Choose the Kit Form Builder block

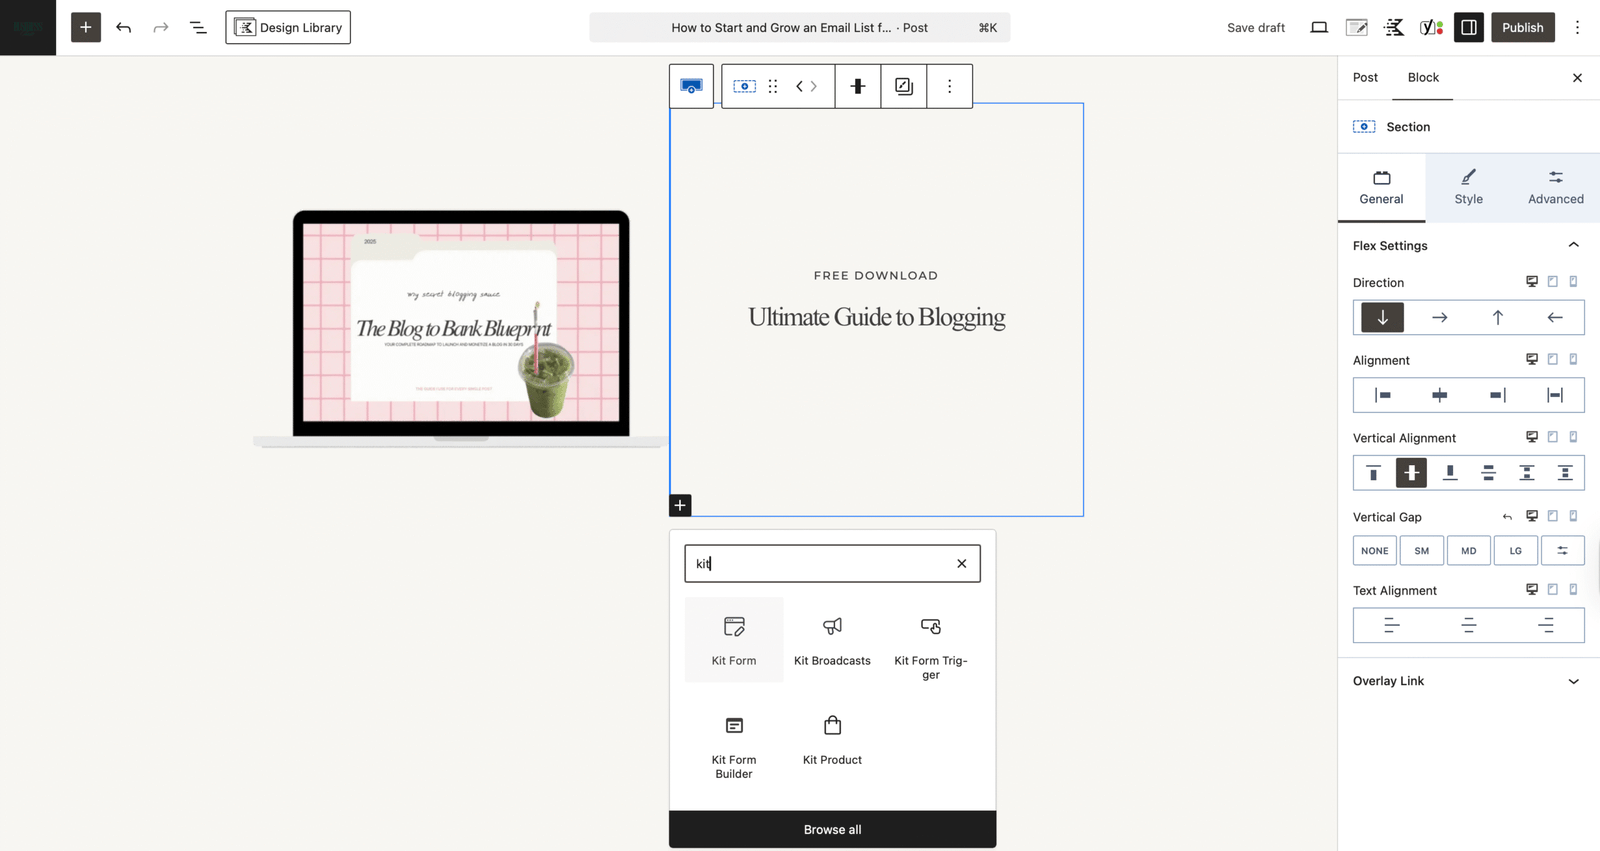pos(733,745)
